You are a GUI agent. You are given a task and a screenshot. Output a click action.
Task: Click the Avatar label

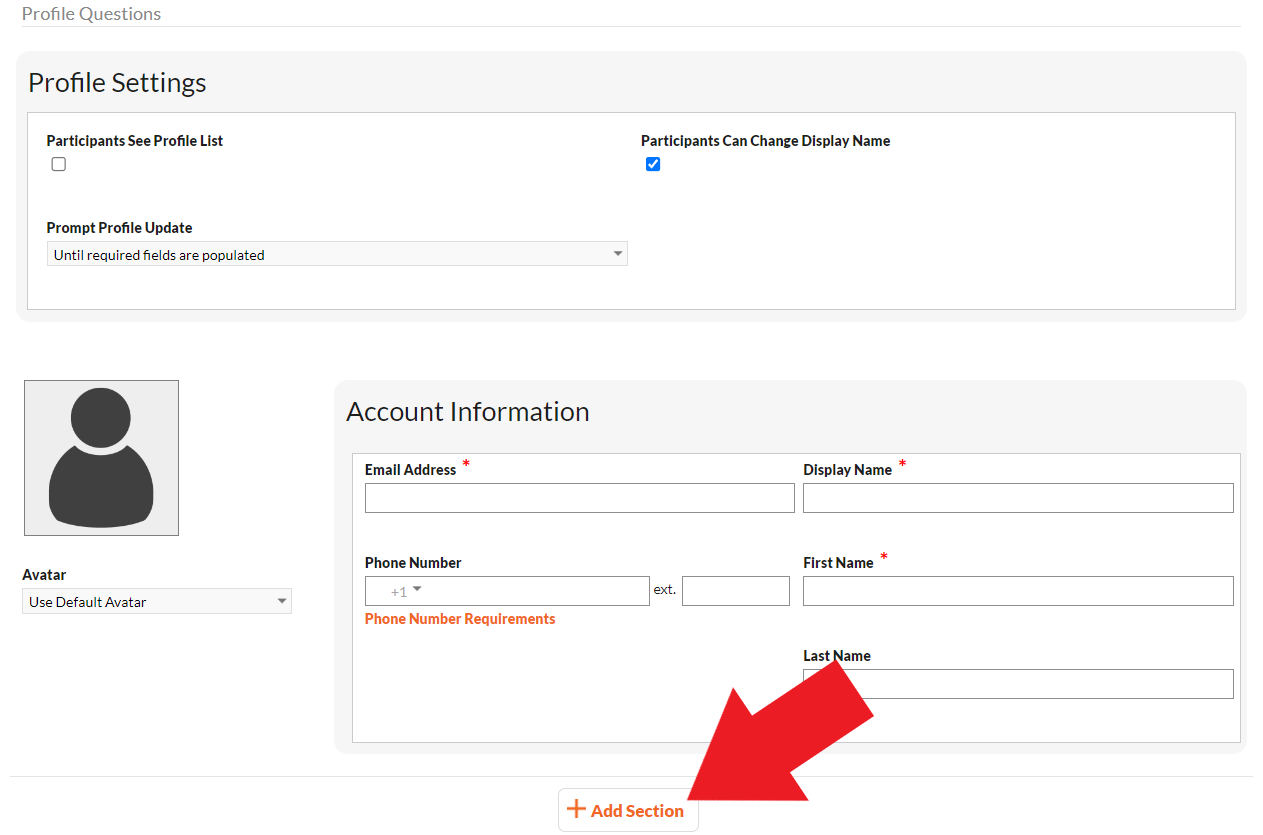point(44,575)
